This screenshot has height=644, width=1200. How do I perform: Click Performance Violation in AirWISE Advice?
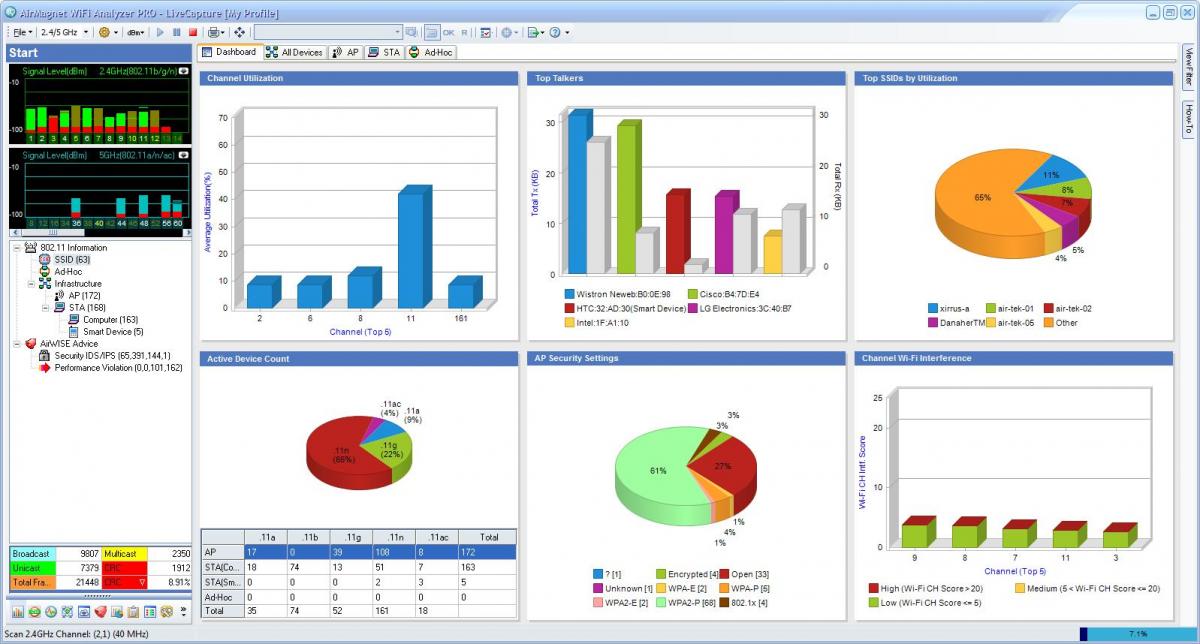click(x=118, y=368)
